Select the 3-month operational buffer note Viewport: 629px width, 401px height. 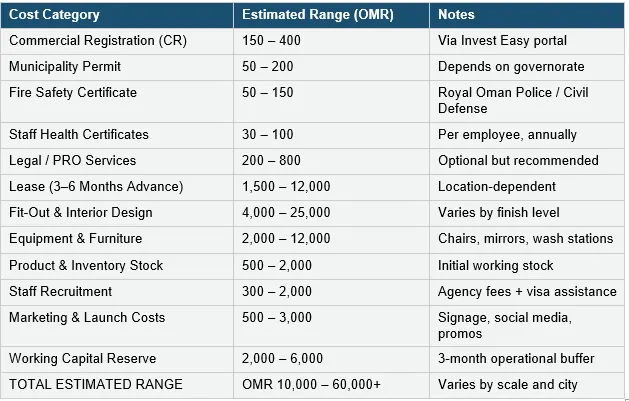pos(516,358)
